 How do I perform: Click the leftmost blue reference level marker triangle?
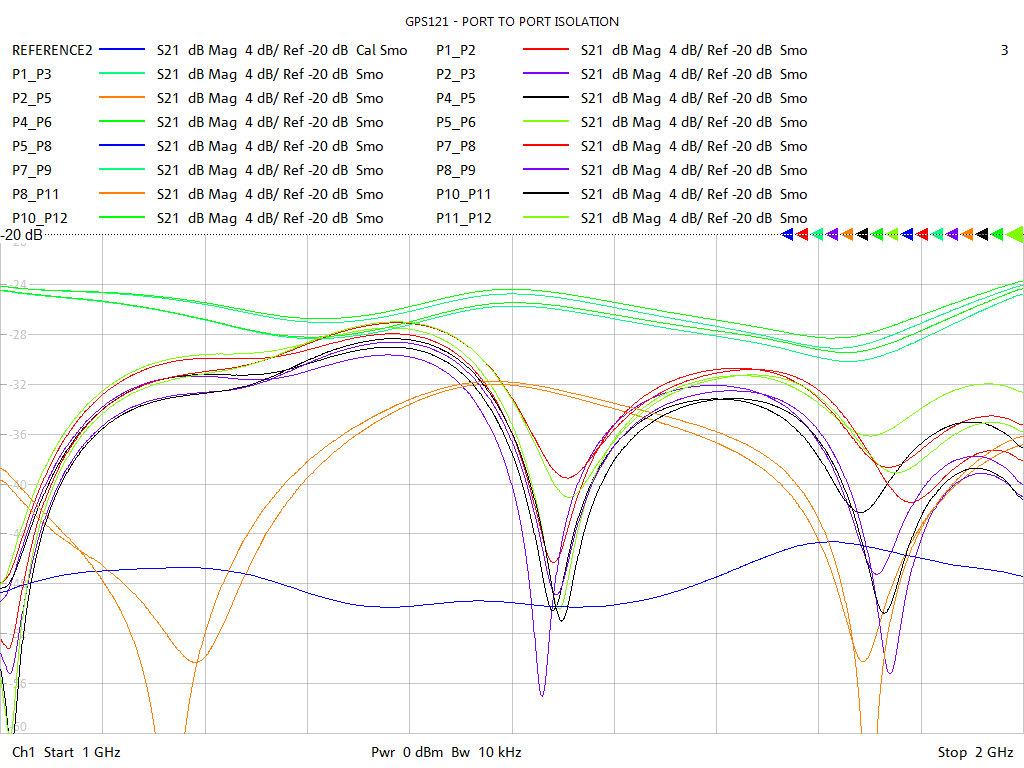click(x=788, y=234)
